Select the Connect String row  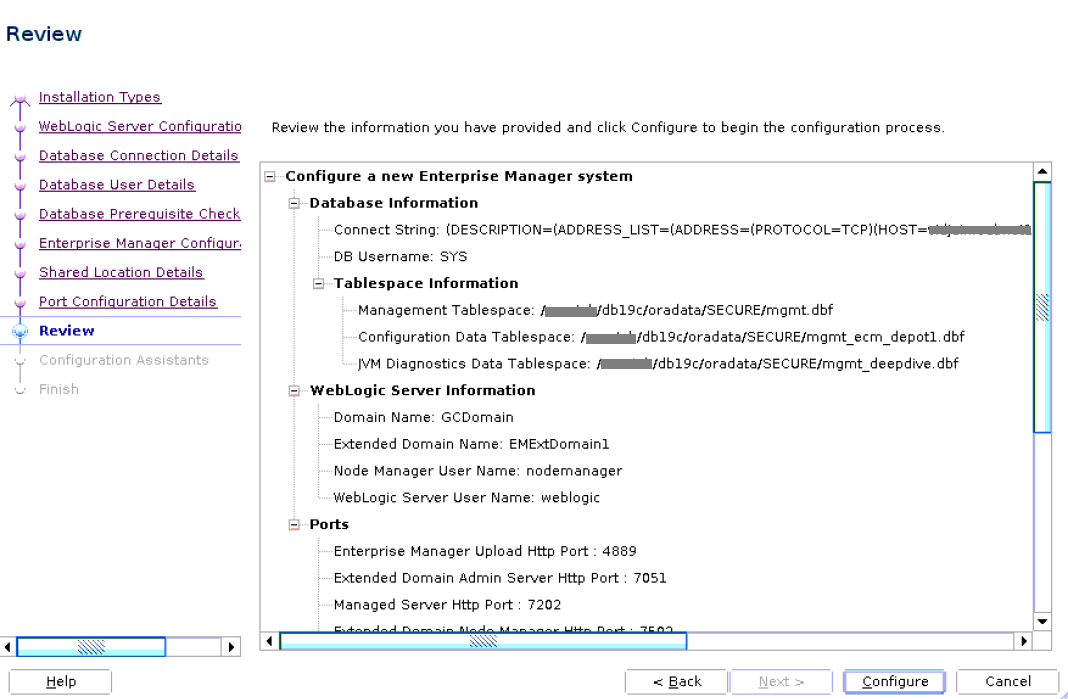click(682, 230)
